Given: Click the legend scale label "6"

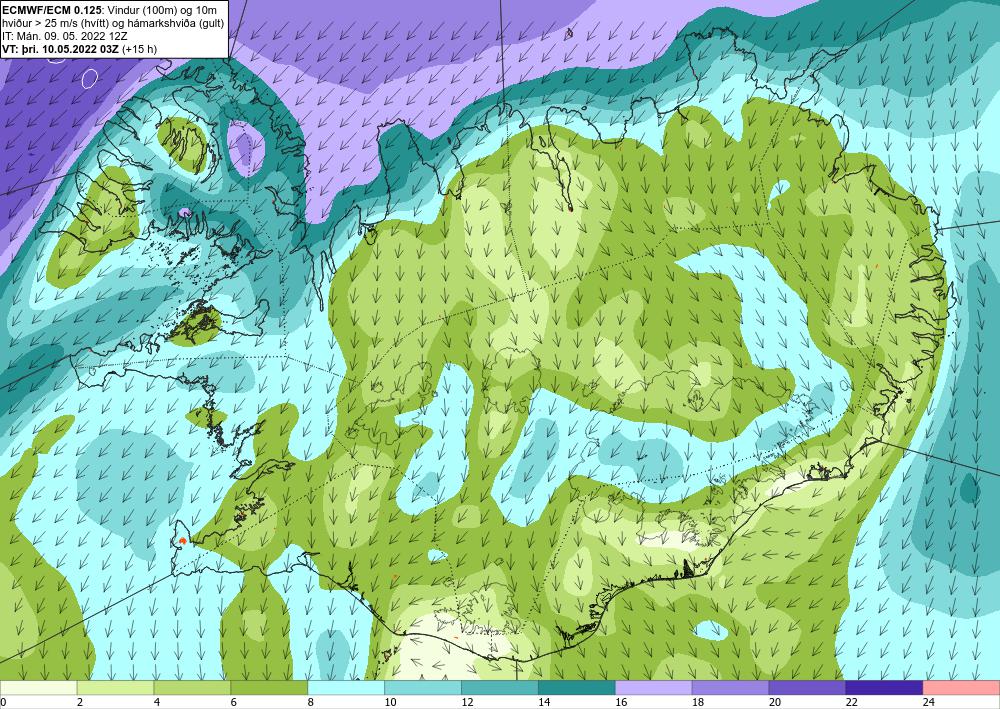Looking at the screenshot, I should 234,702.
